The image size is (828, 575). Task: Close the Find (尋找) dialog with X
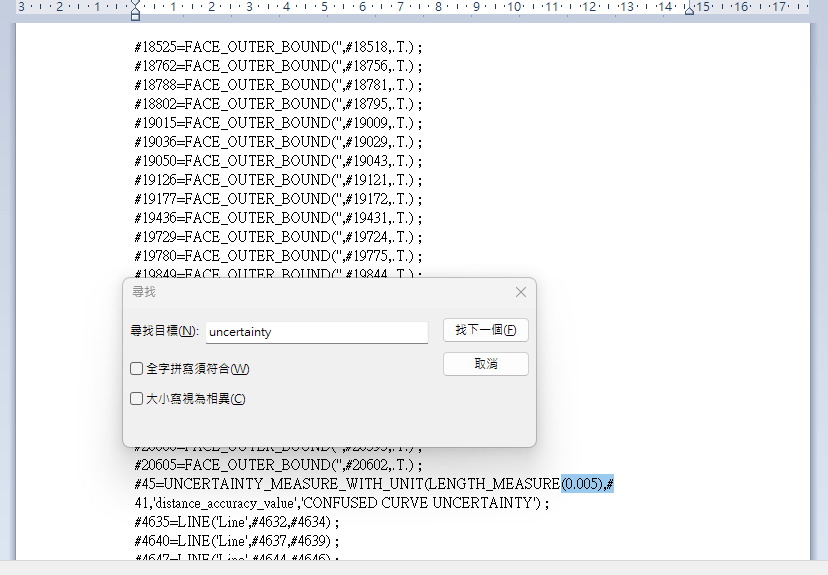pos(520,292)
